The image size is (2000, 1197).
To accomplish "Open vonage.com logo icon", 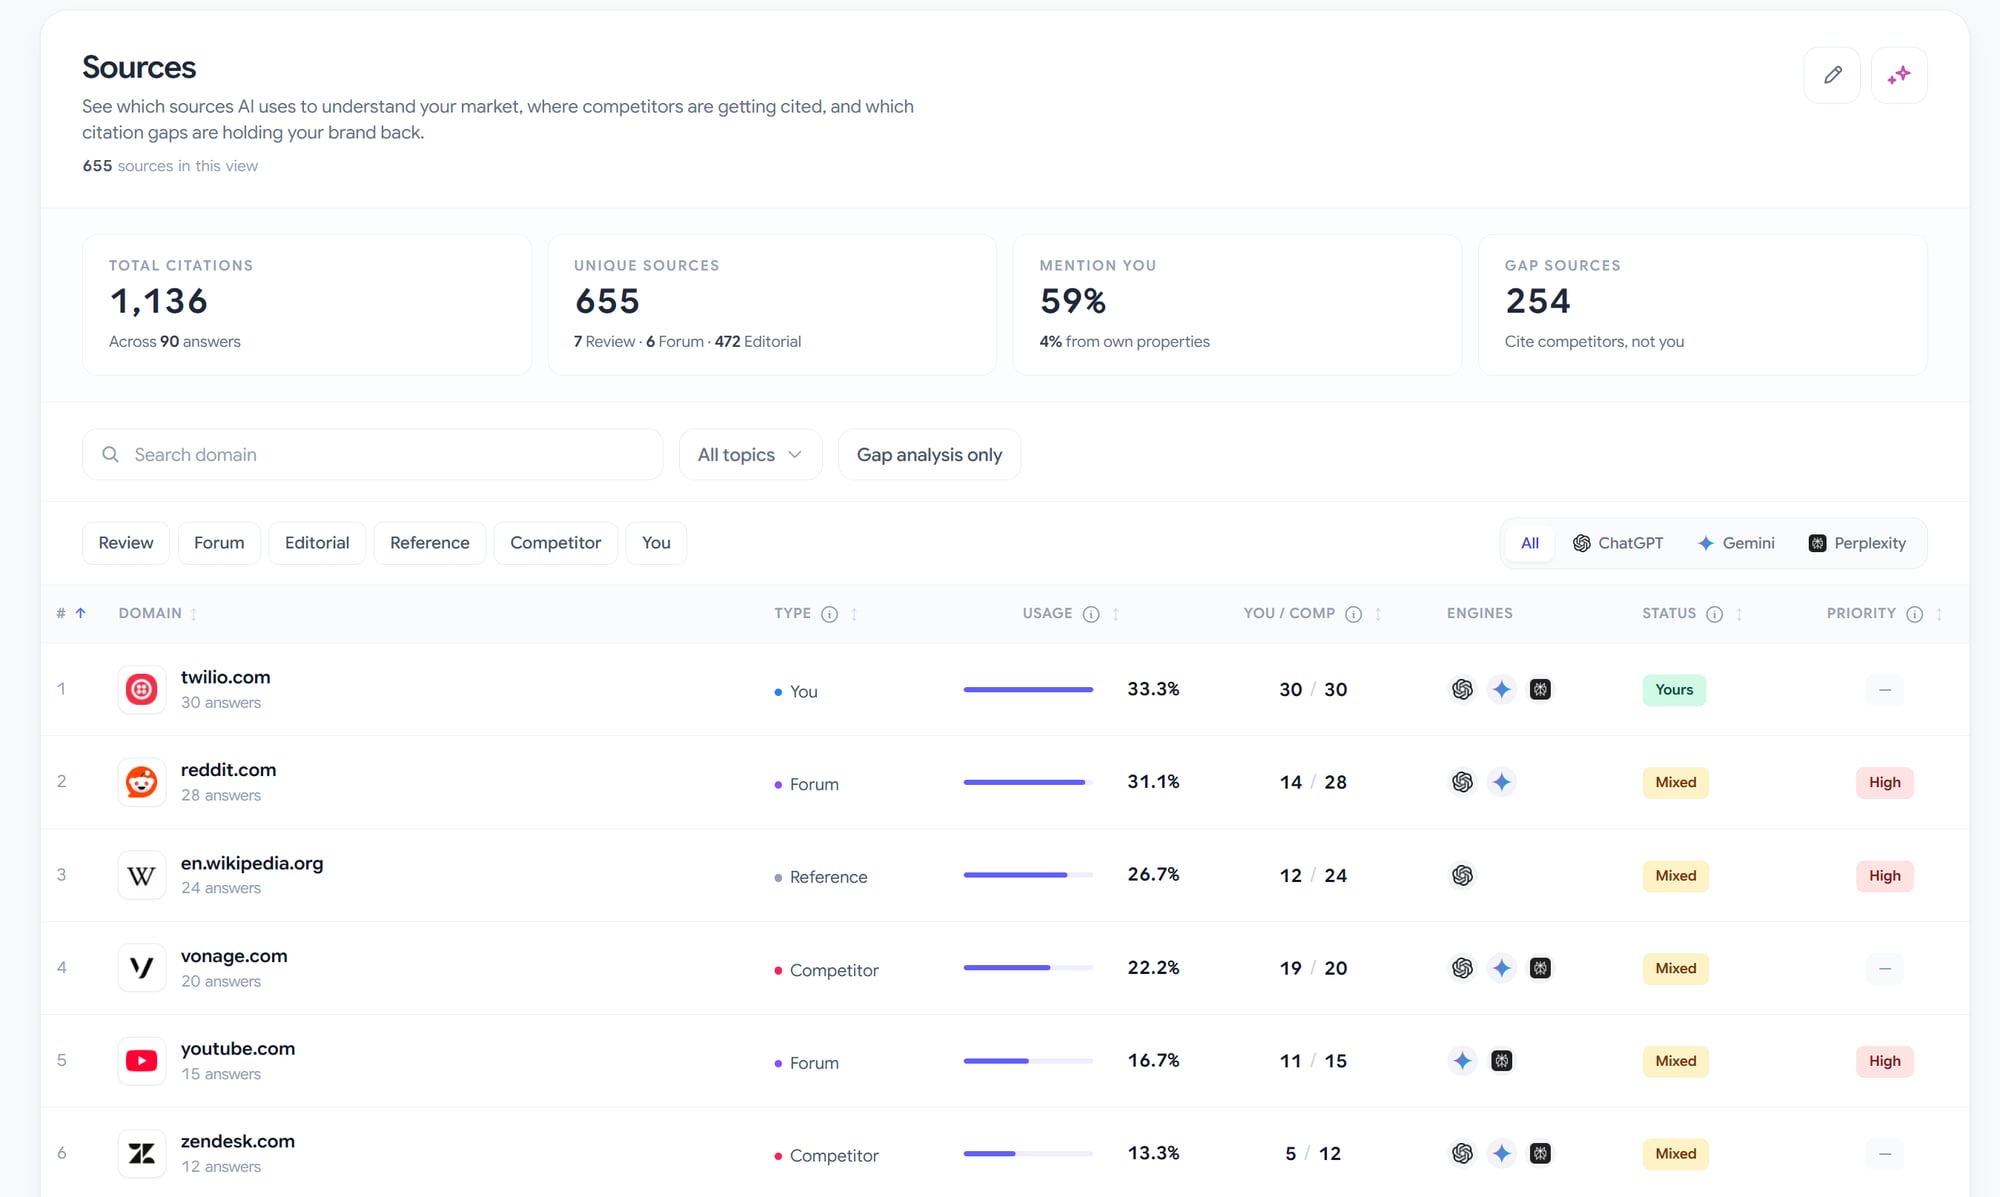I will tap(142, 968).
